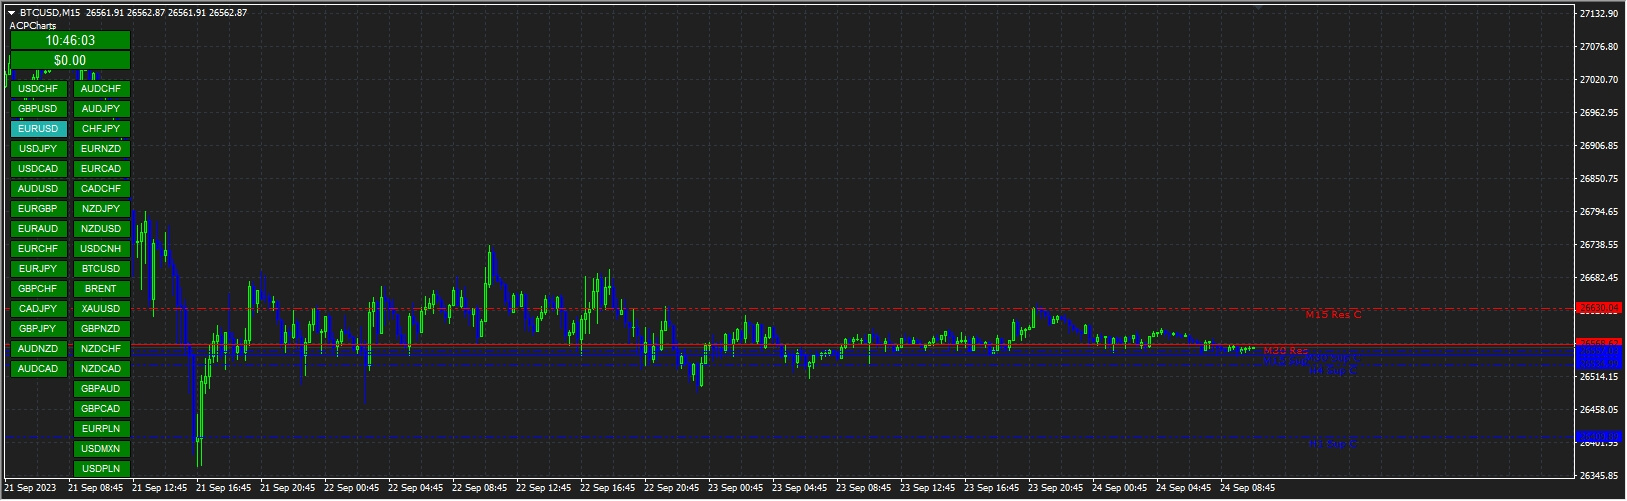Select the USDCHF pair button
Viewport: 1627px width, 501px height.
pos(39,89)
